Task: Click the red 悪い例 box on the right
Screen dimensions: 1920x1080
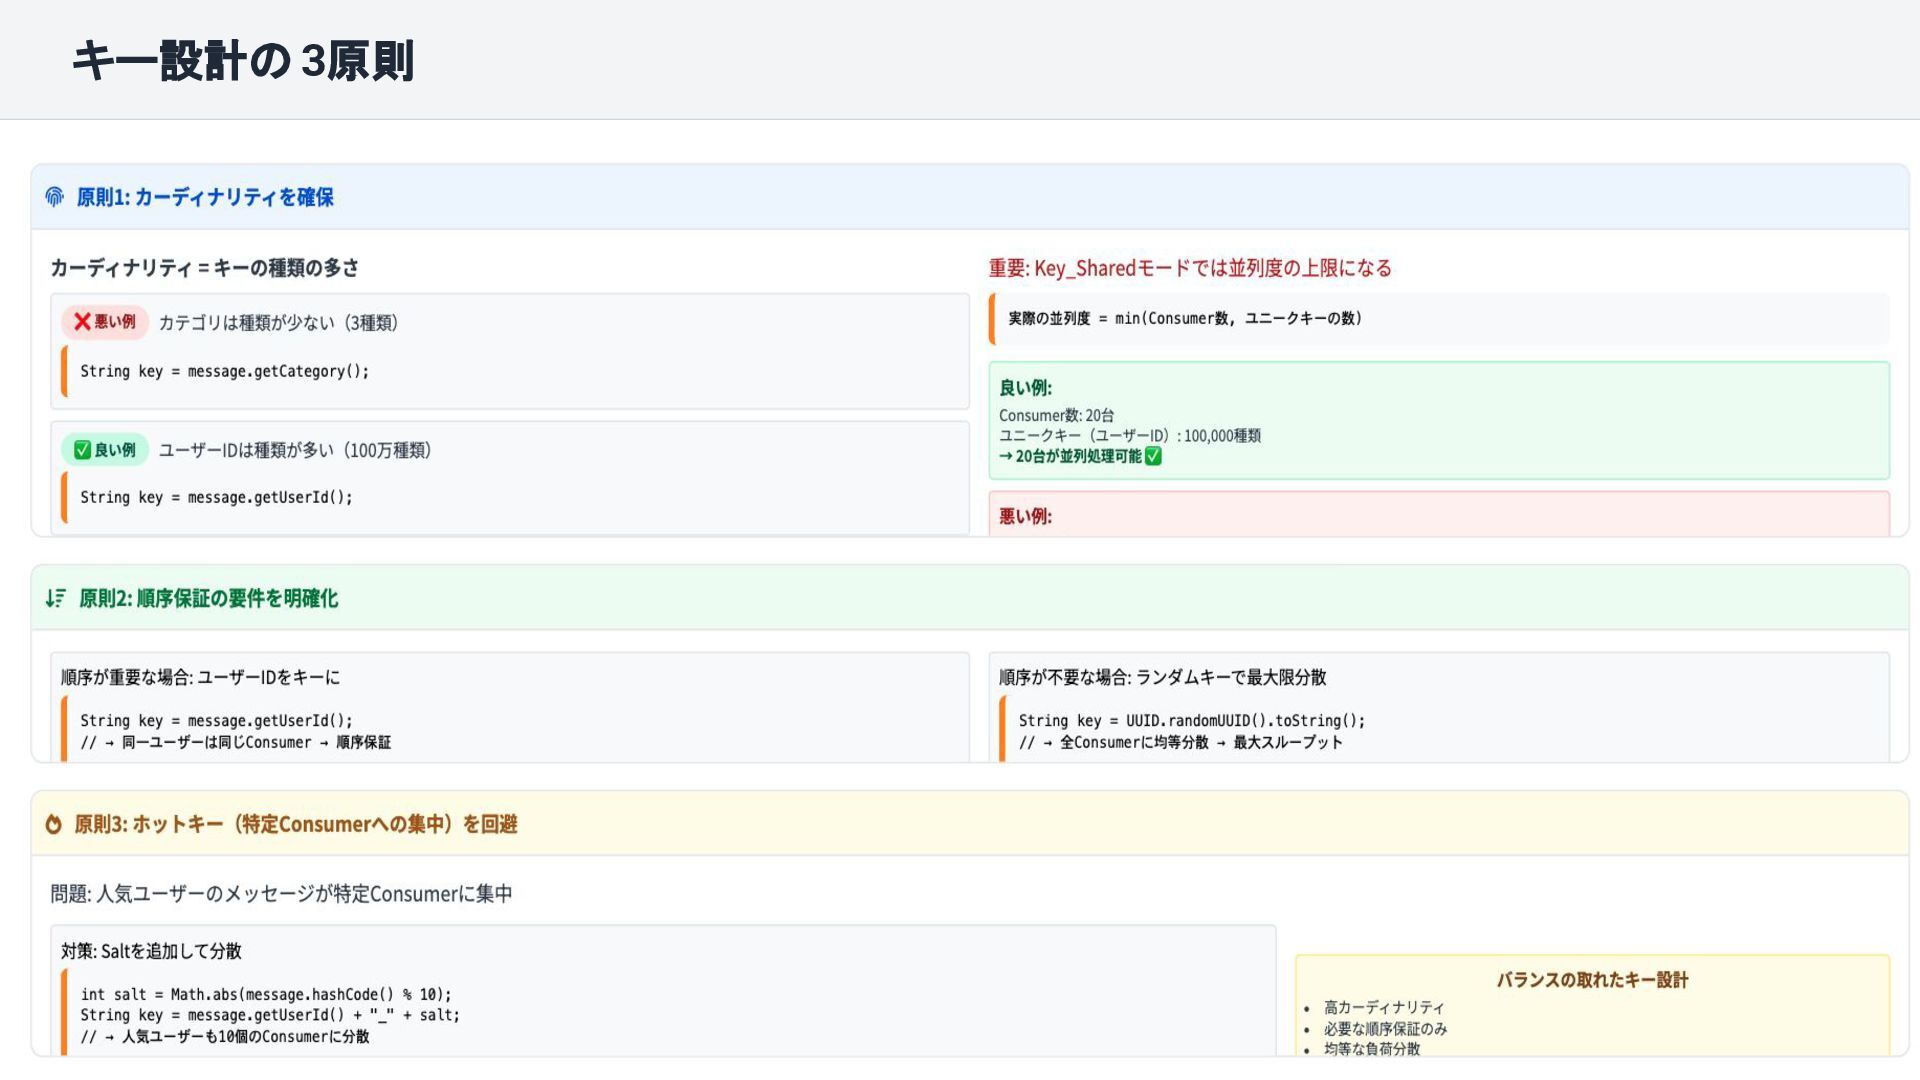Action: tap(1438, 514)
